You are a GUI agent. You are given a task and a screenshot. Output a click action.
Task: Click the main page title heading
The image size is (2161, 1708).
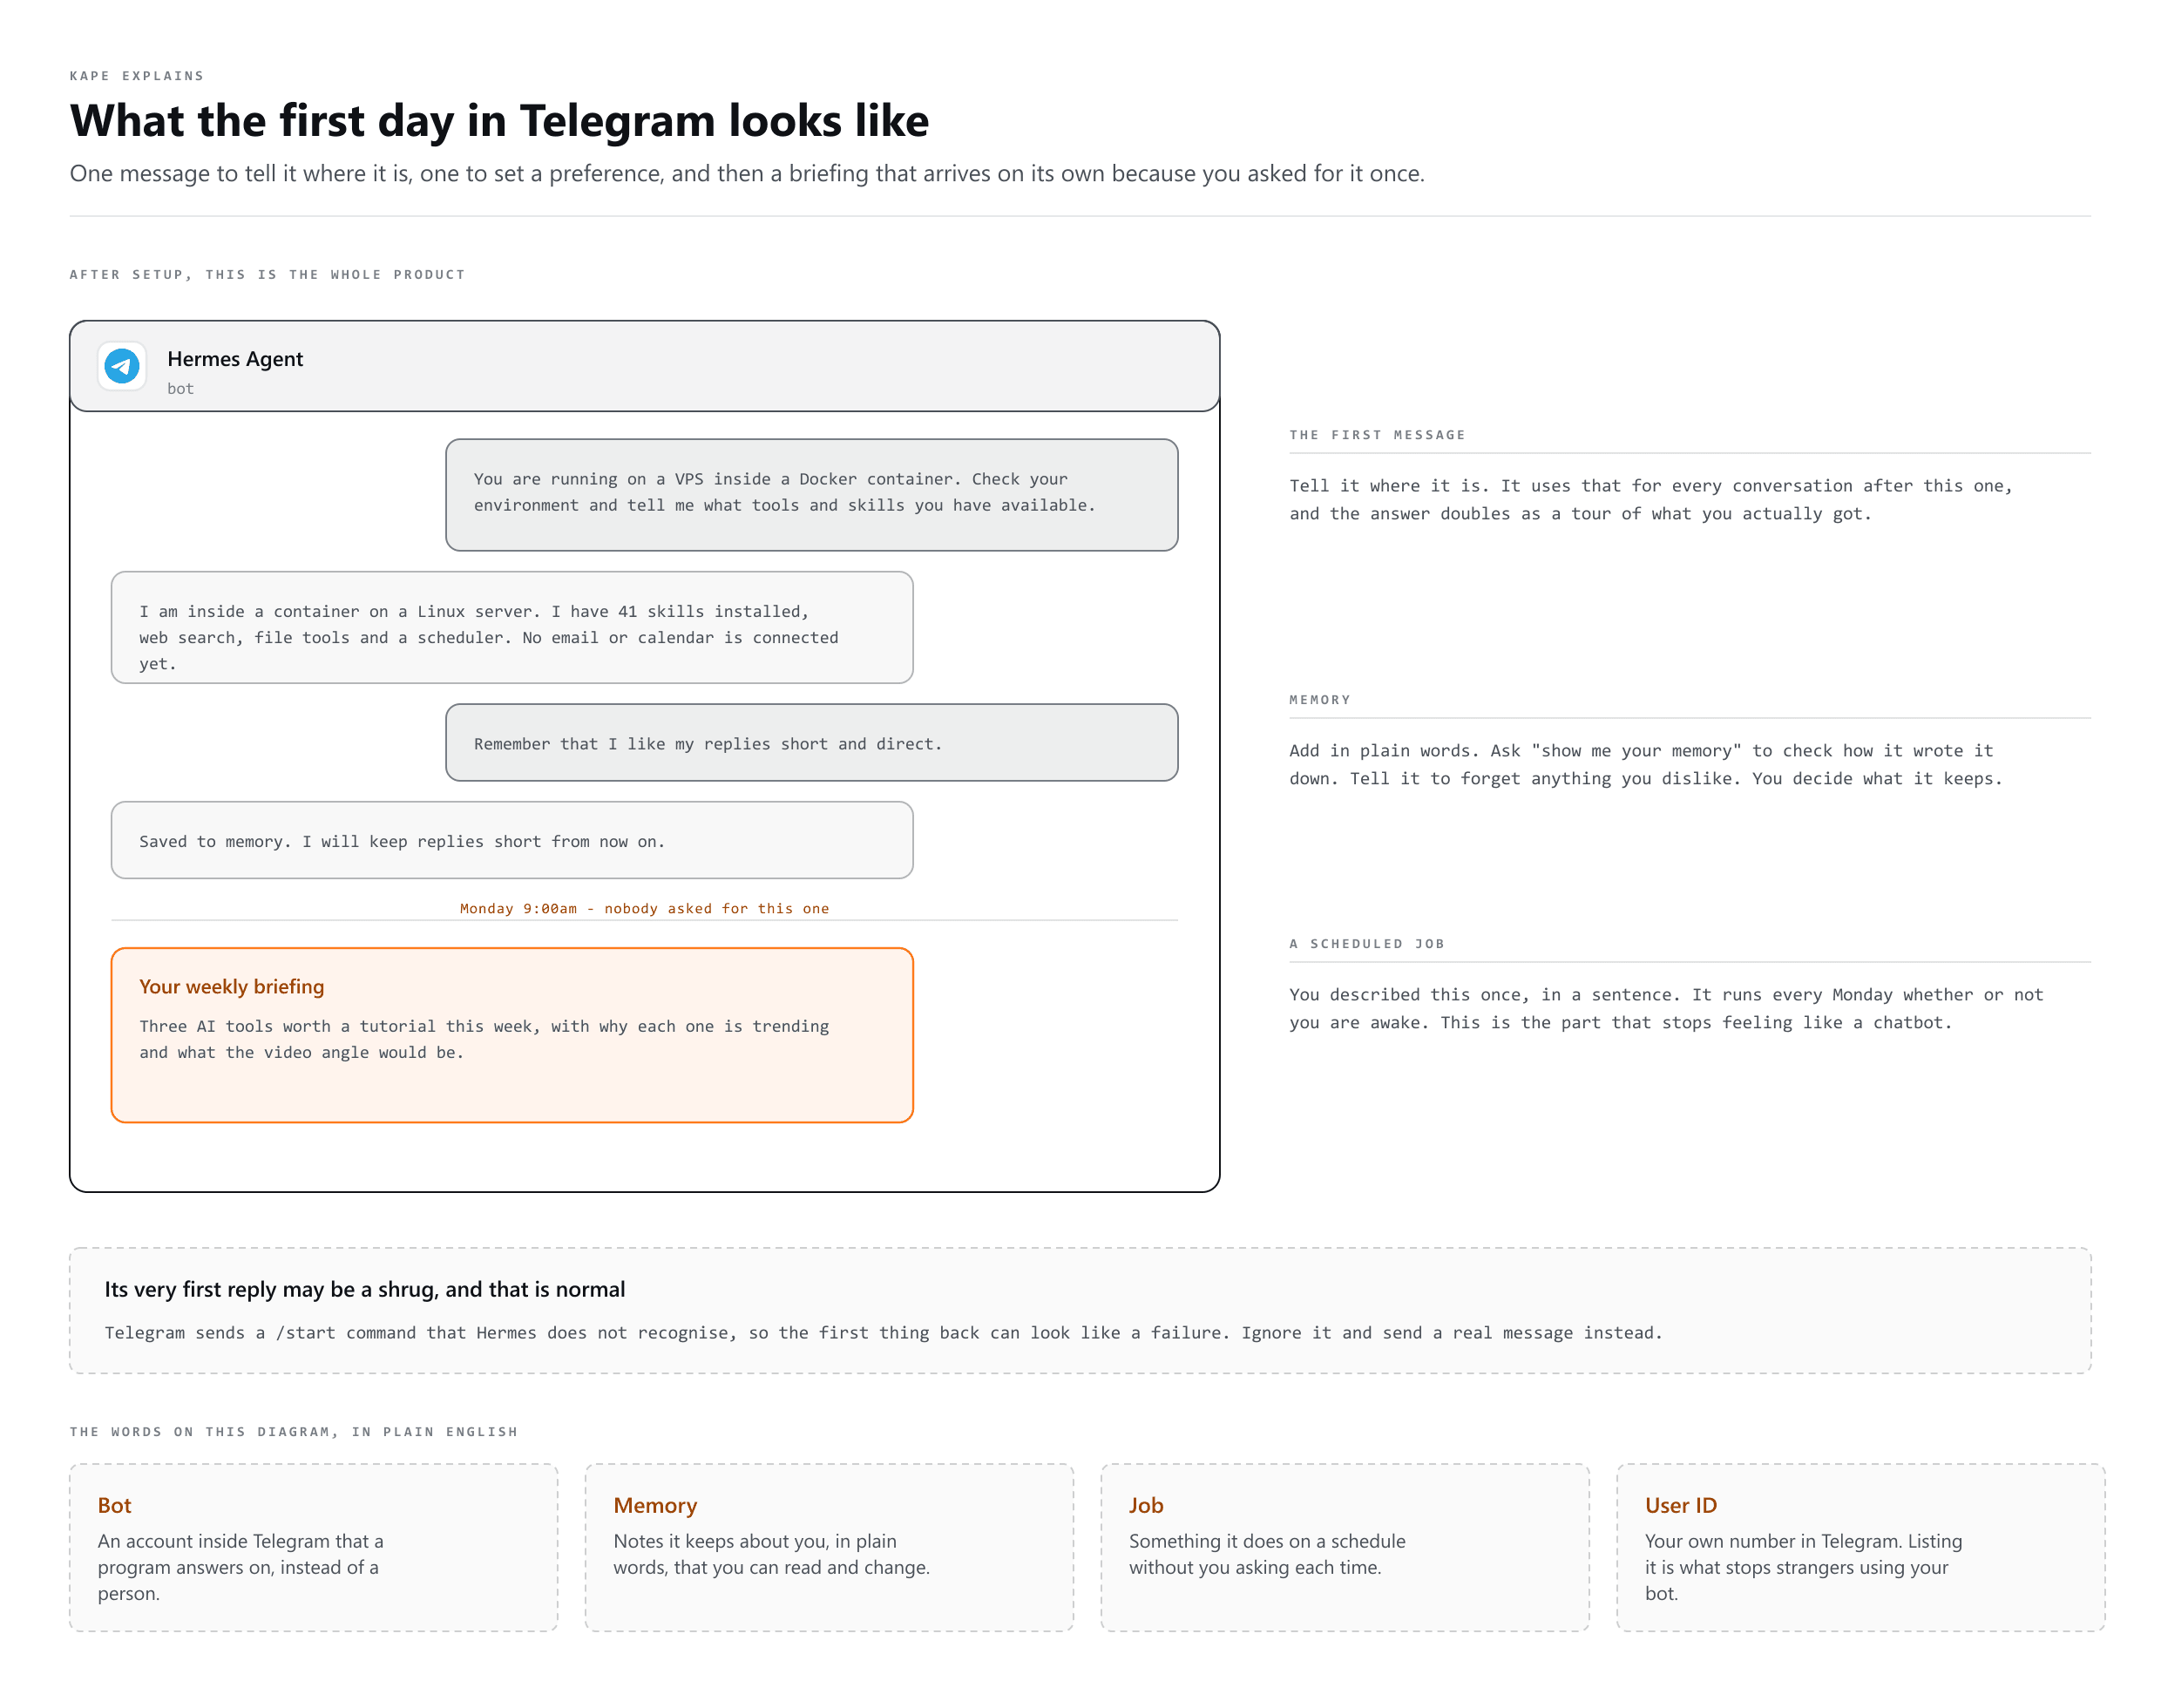tap(499, 121)
